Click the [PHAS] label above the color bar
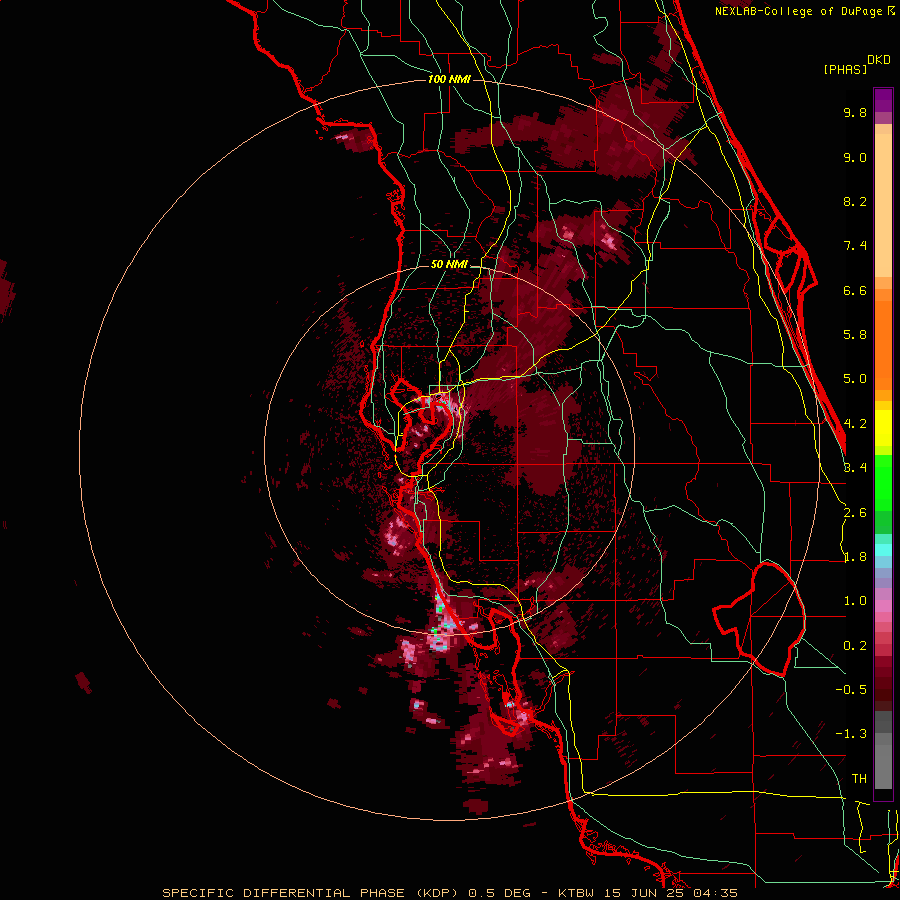Screen dimensions: 900x900 coord(845,69)
